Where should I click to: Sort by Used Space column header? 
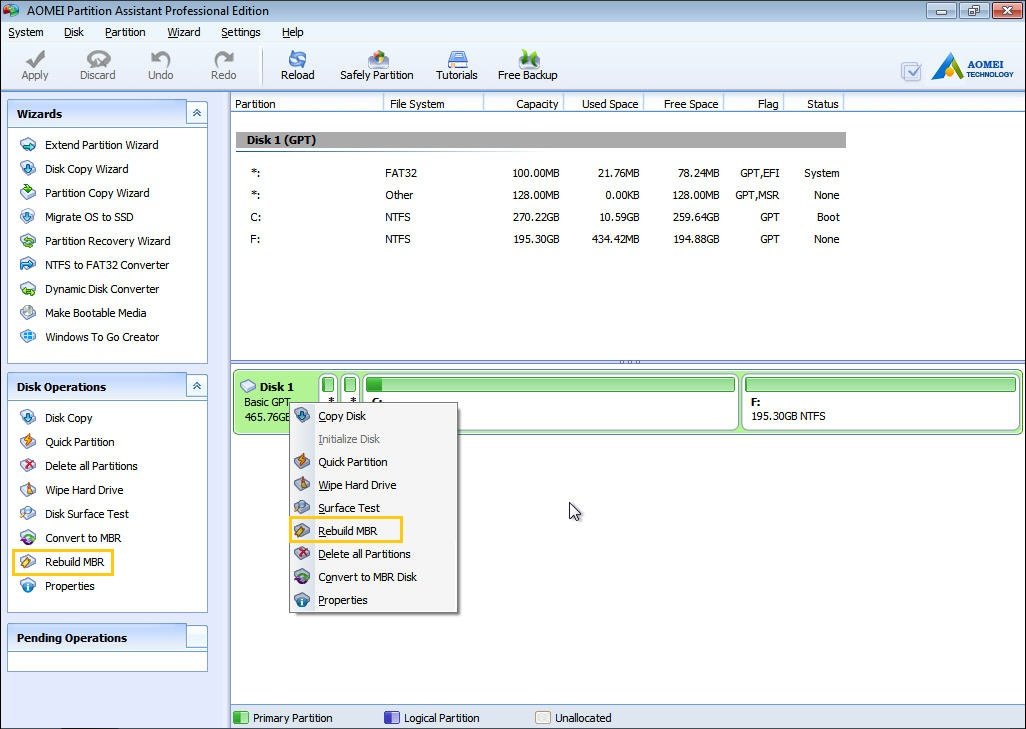(604, 103)
